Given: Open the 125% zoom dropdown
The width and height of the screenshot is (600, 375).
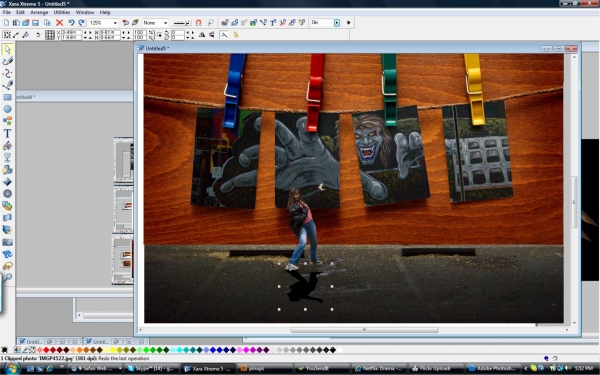Looking at the screenshot, I should tap(115, 23).
